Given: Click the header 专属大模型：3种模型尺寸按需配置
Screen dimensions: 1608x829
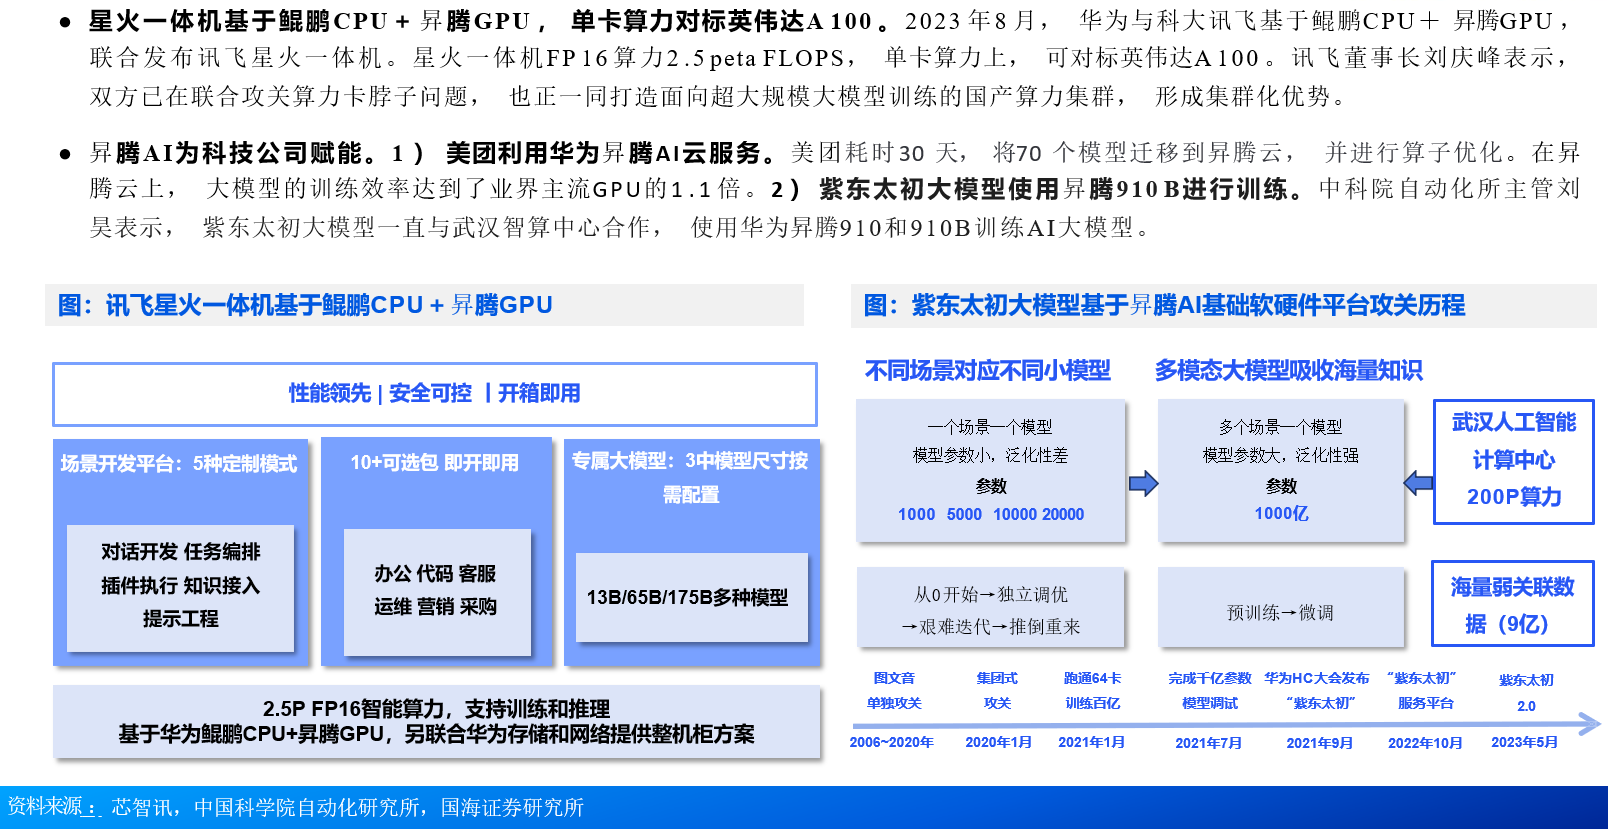Looking at the screenshot, I should click(690, 477).
